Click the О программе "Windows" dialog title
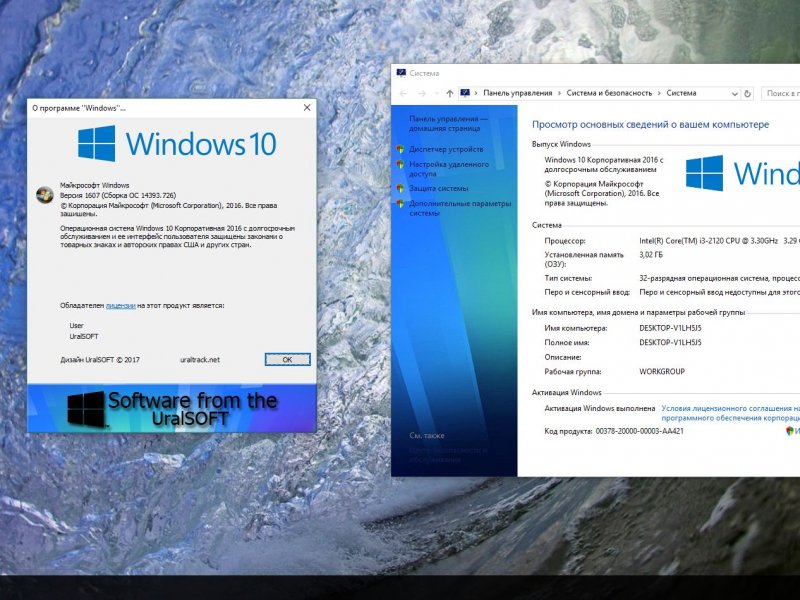 [x=79, y=108]
